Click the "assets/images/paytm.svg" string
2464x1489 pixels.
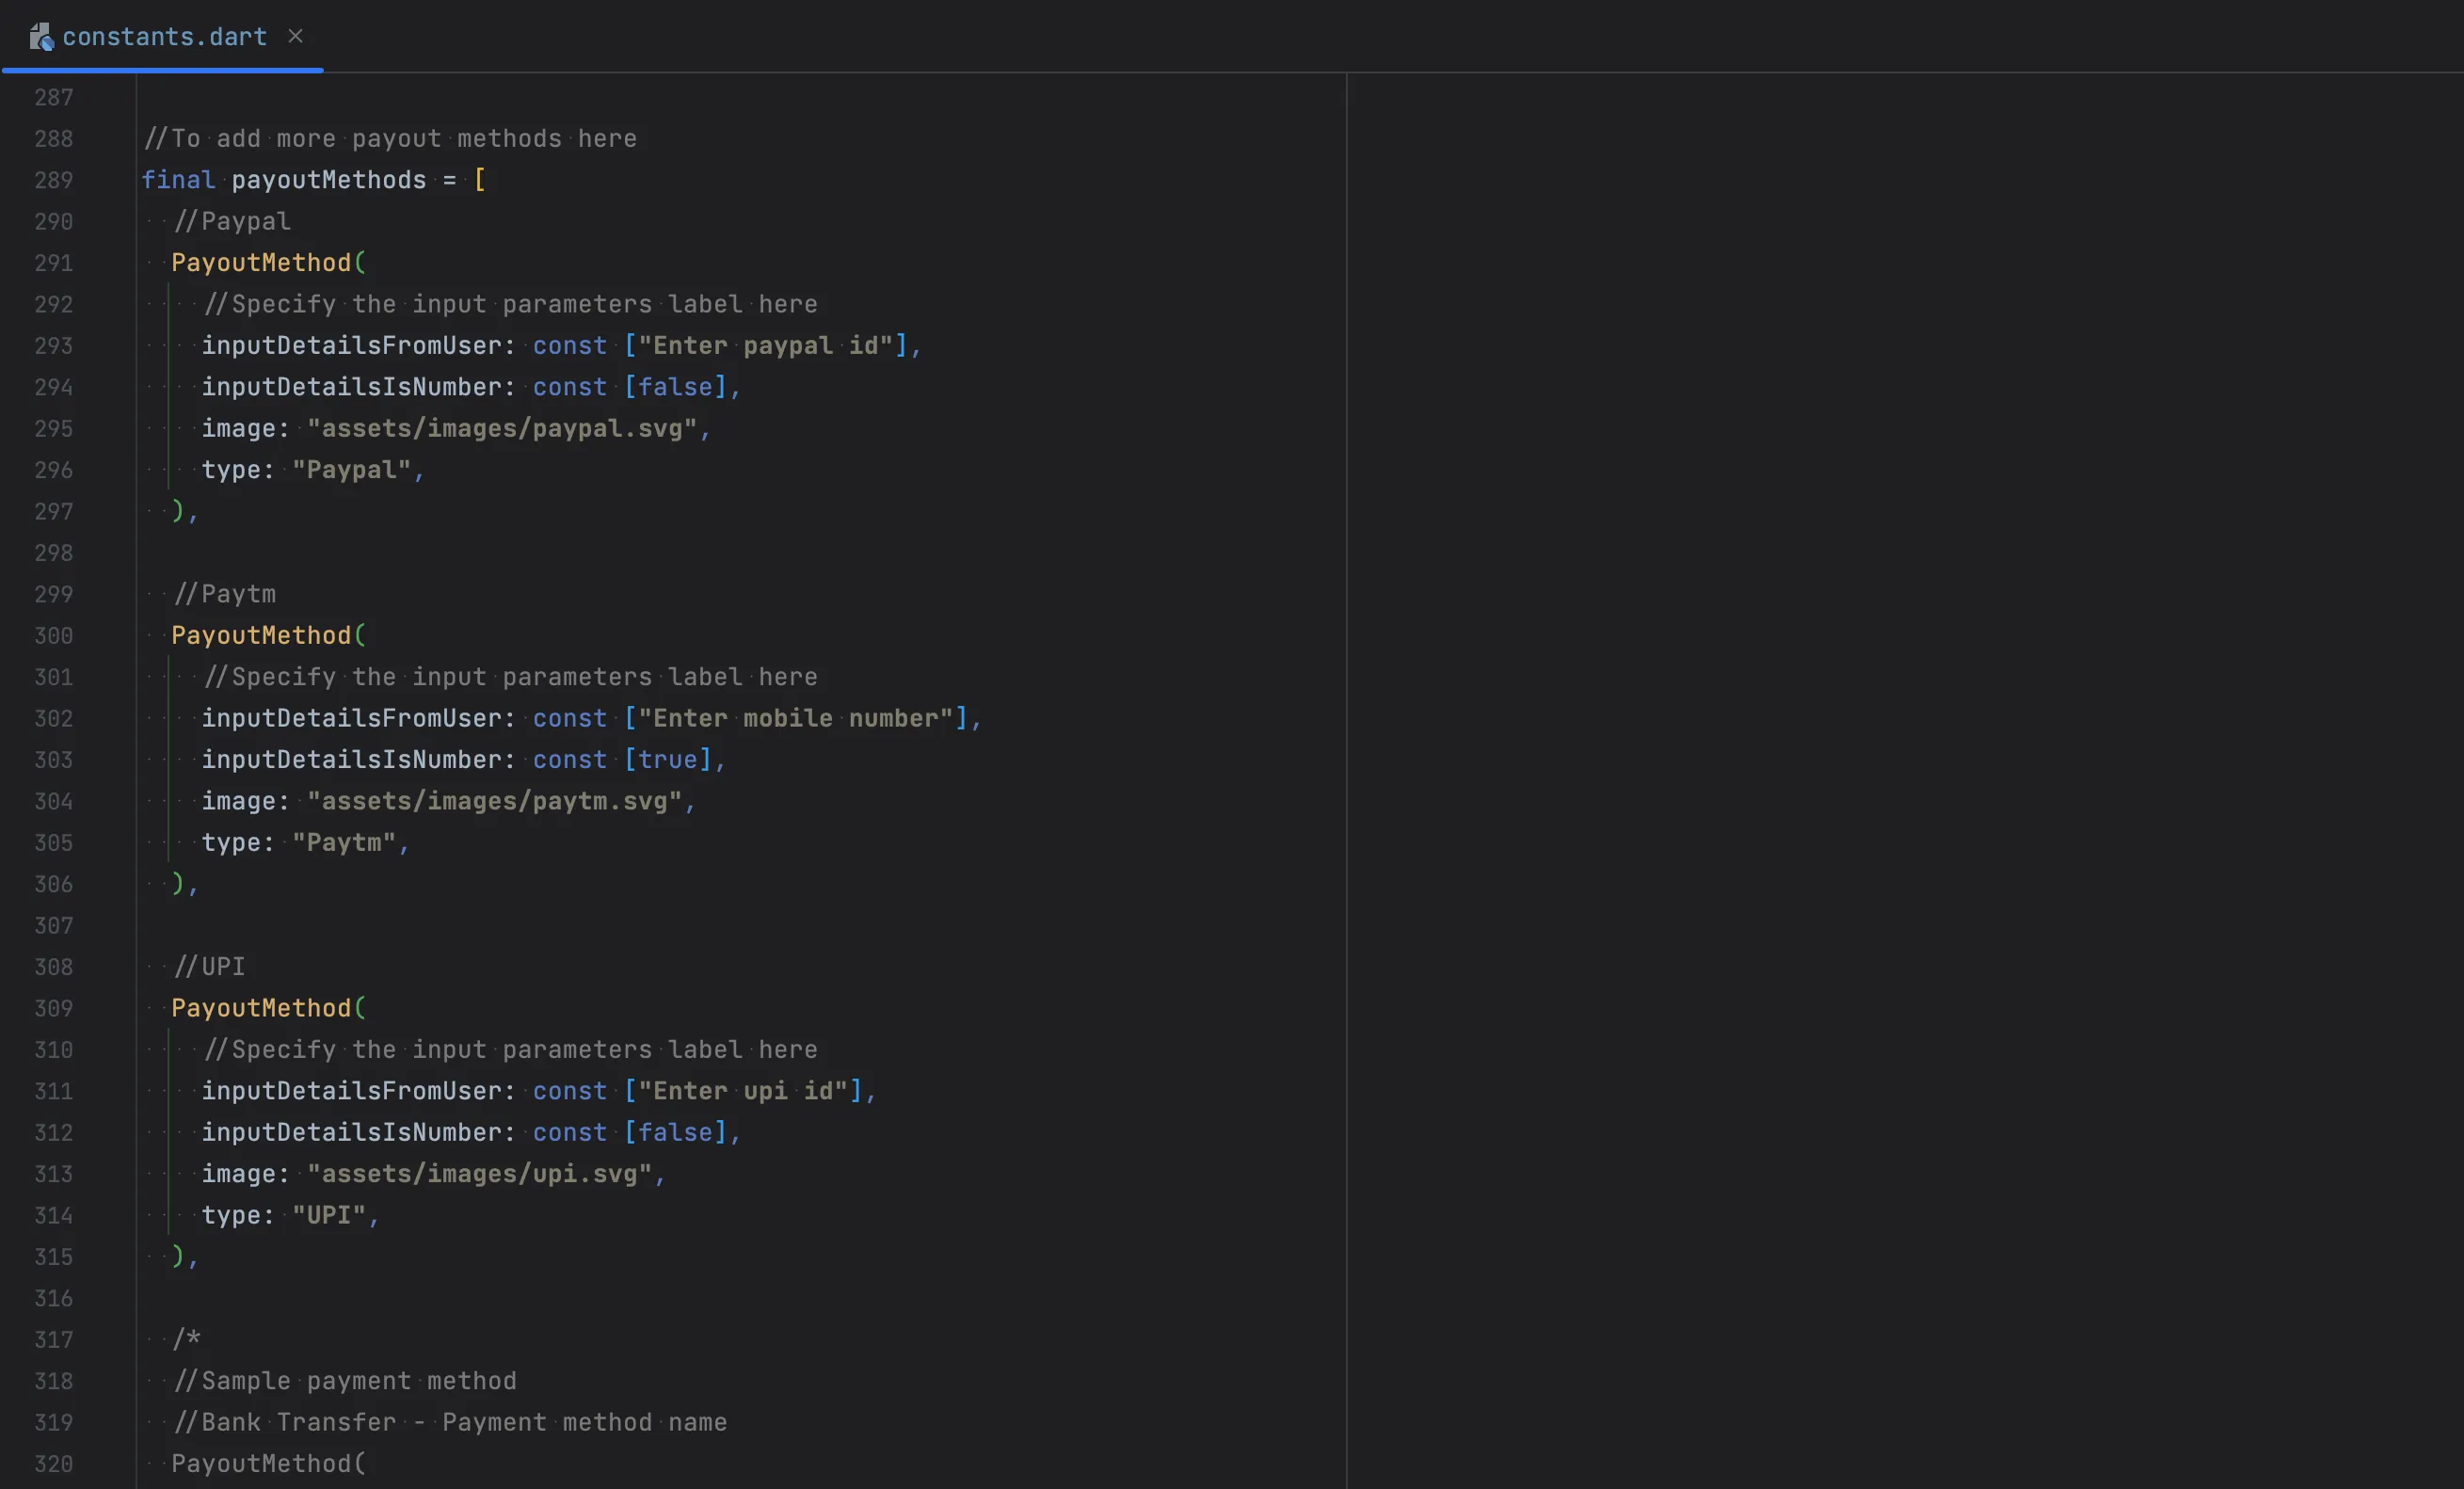495,802
